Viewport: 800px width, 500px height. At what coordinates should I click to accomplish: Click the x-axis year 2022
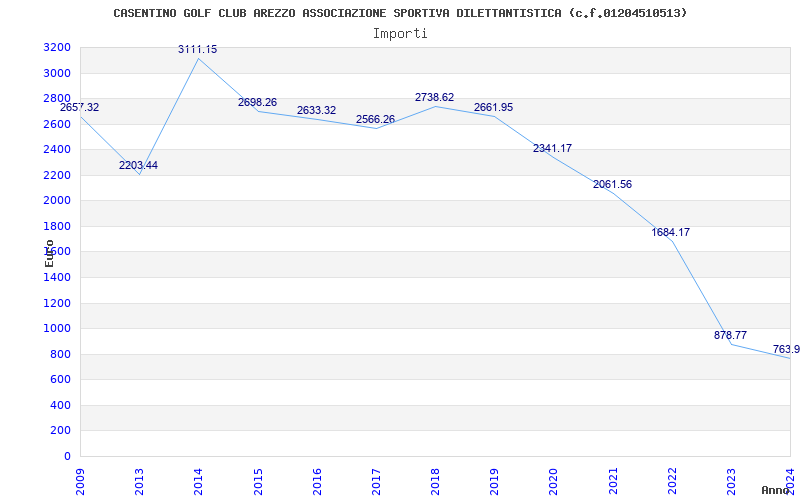click(672, 482)
